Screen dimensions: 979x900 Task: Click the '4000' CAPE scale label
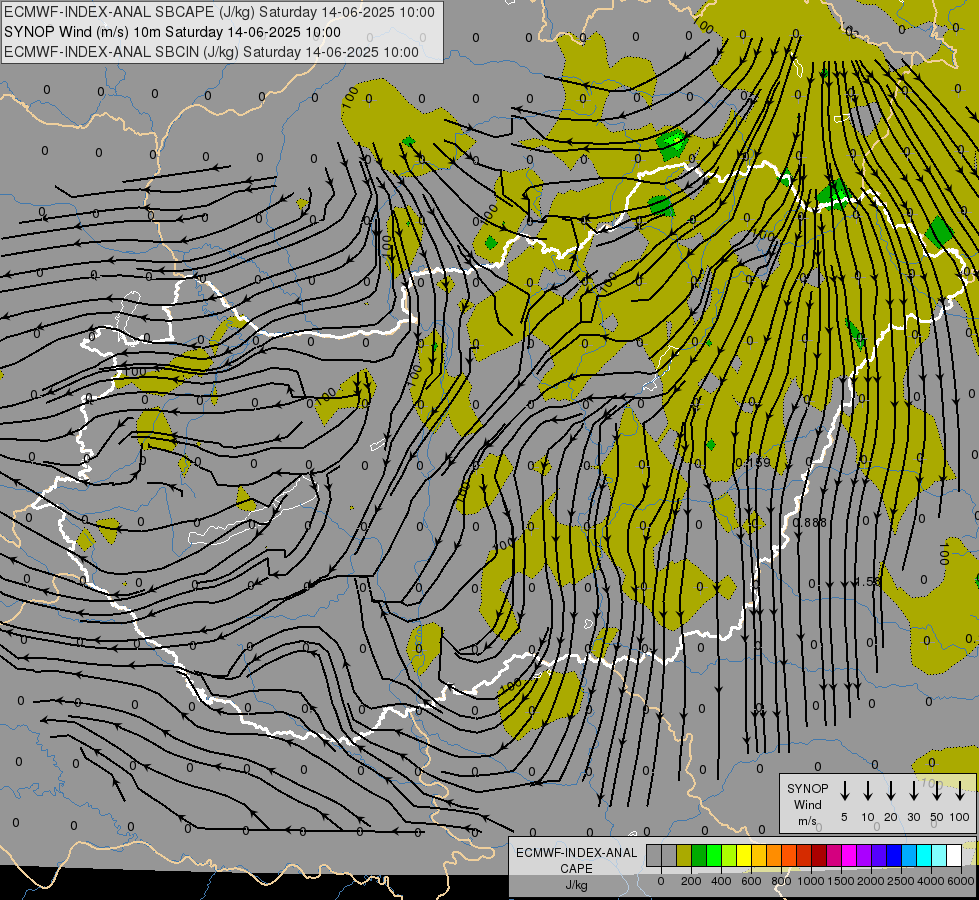coord(931,881)
